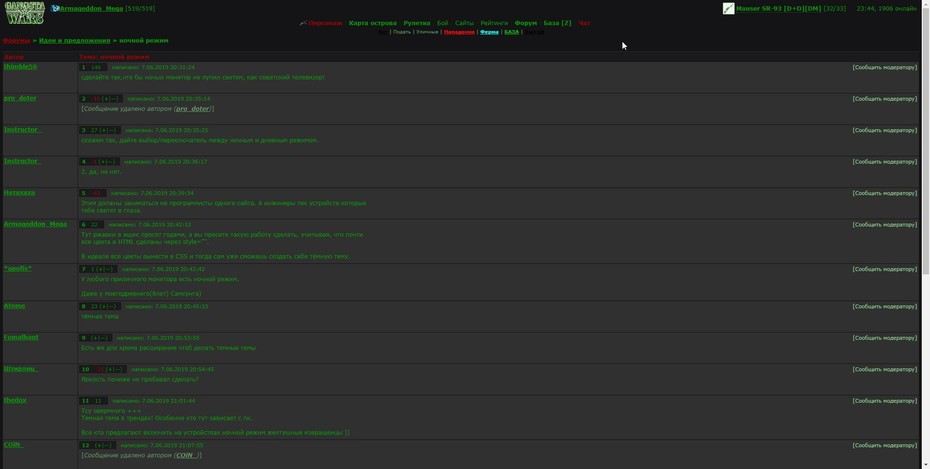Report *apofis* post 7 to moderator

884,269
